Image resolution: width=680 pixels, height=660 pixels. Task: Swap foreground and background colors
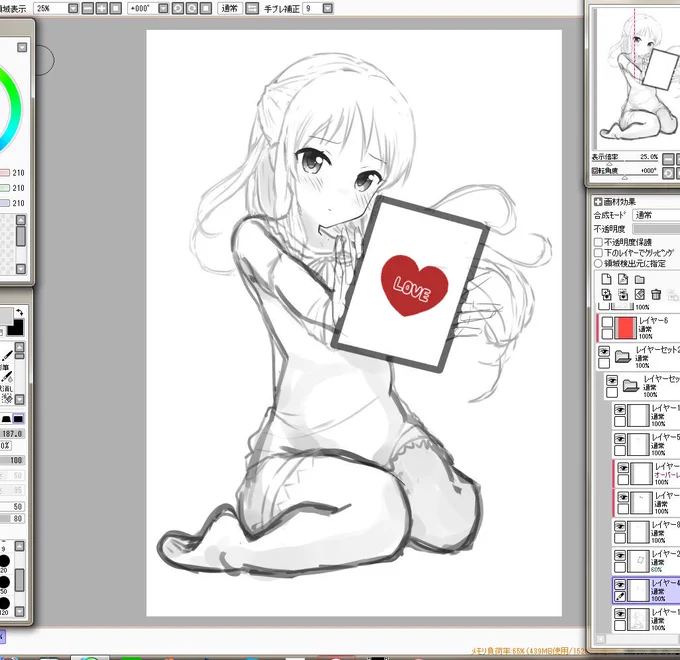click(x=19, y=312)
